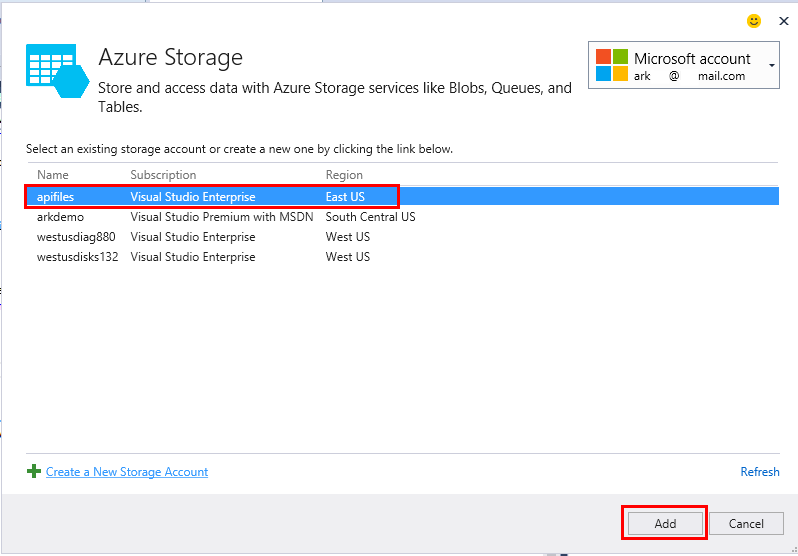
Task: Select the westusdiag880 storage account
Action: pyautogui.click(x=75, y=237)
